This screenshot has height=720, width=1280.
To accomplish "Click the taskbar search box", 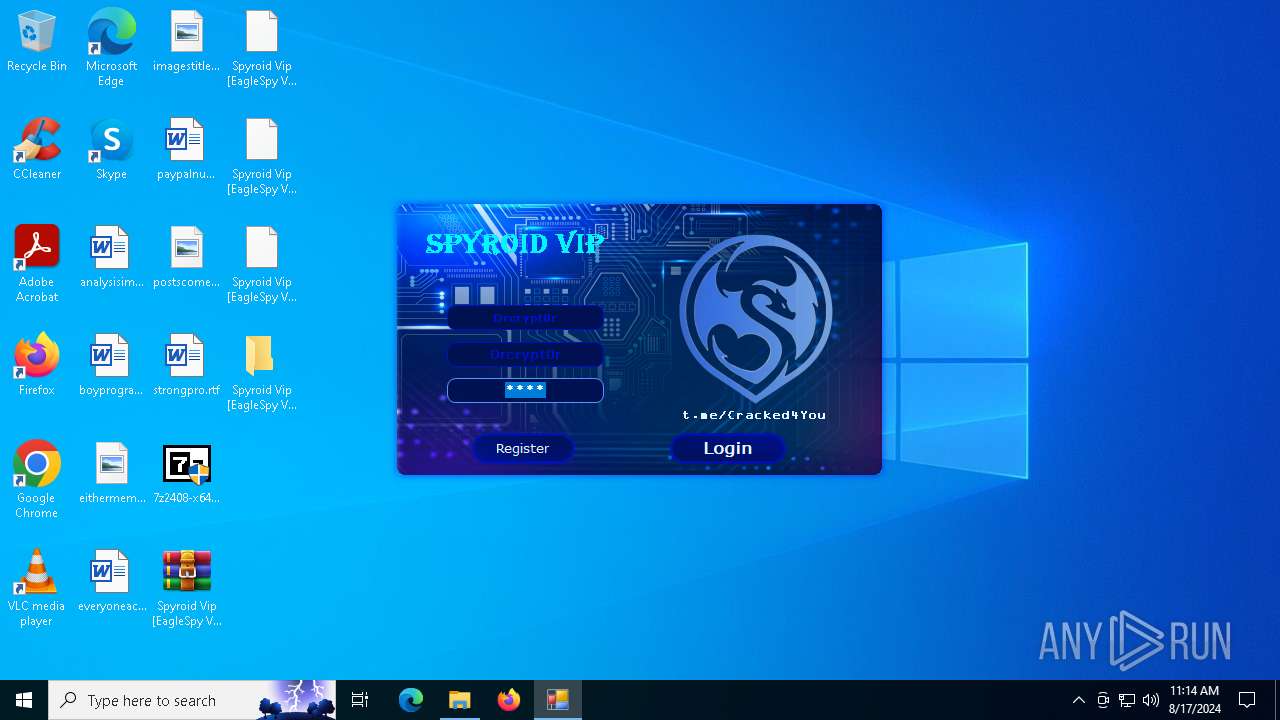I will click(192, 700).
